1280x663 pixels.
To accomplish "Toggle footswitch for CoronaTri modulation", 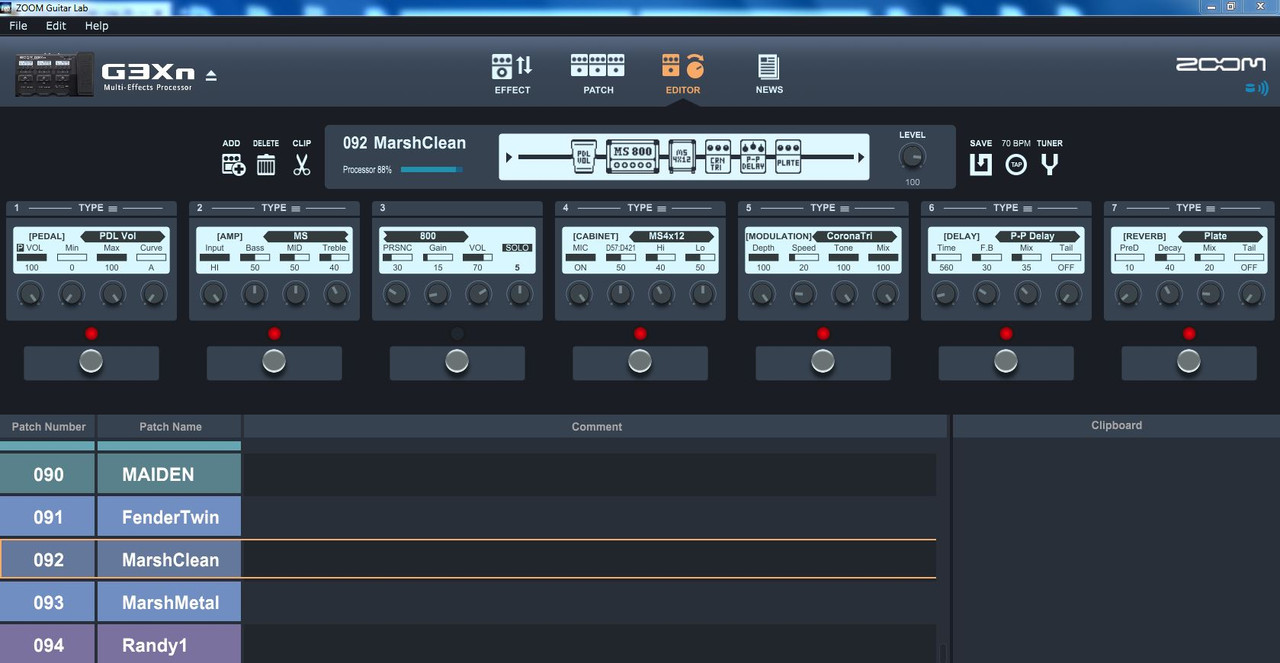I will [x=823, y=362].
